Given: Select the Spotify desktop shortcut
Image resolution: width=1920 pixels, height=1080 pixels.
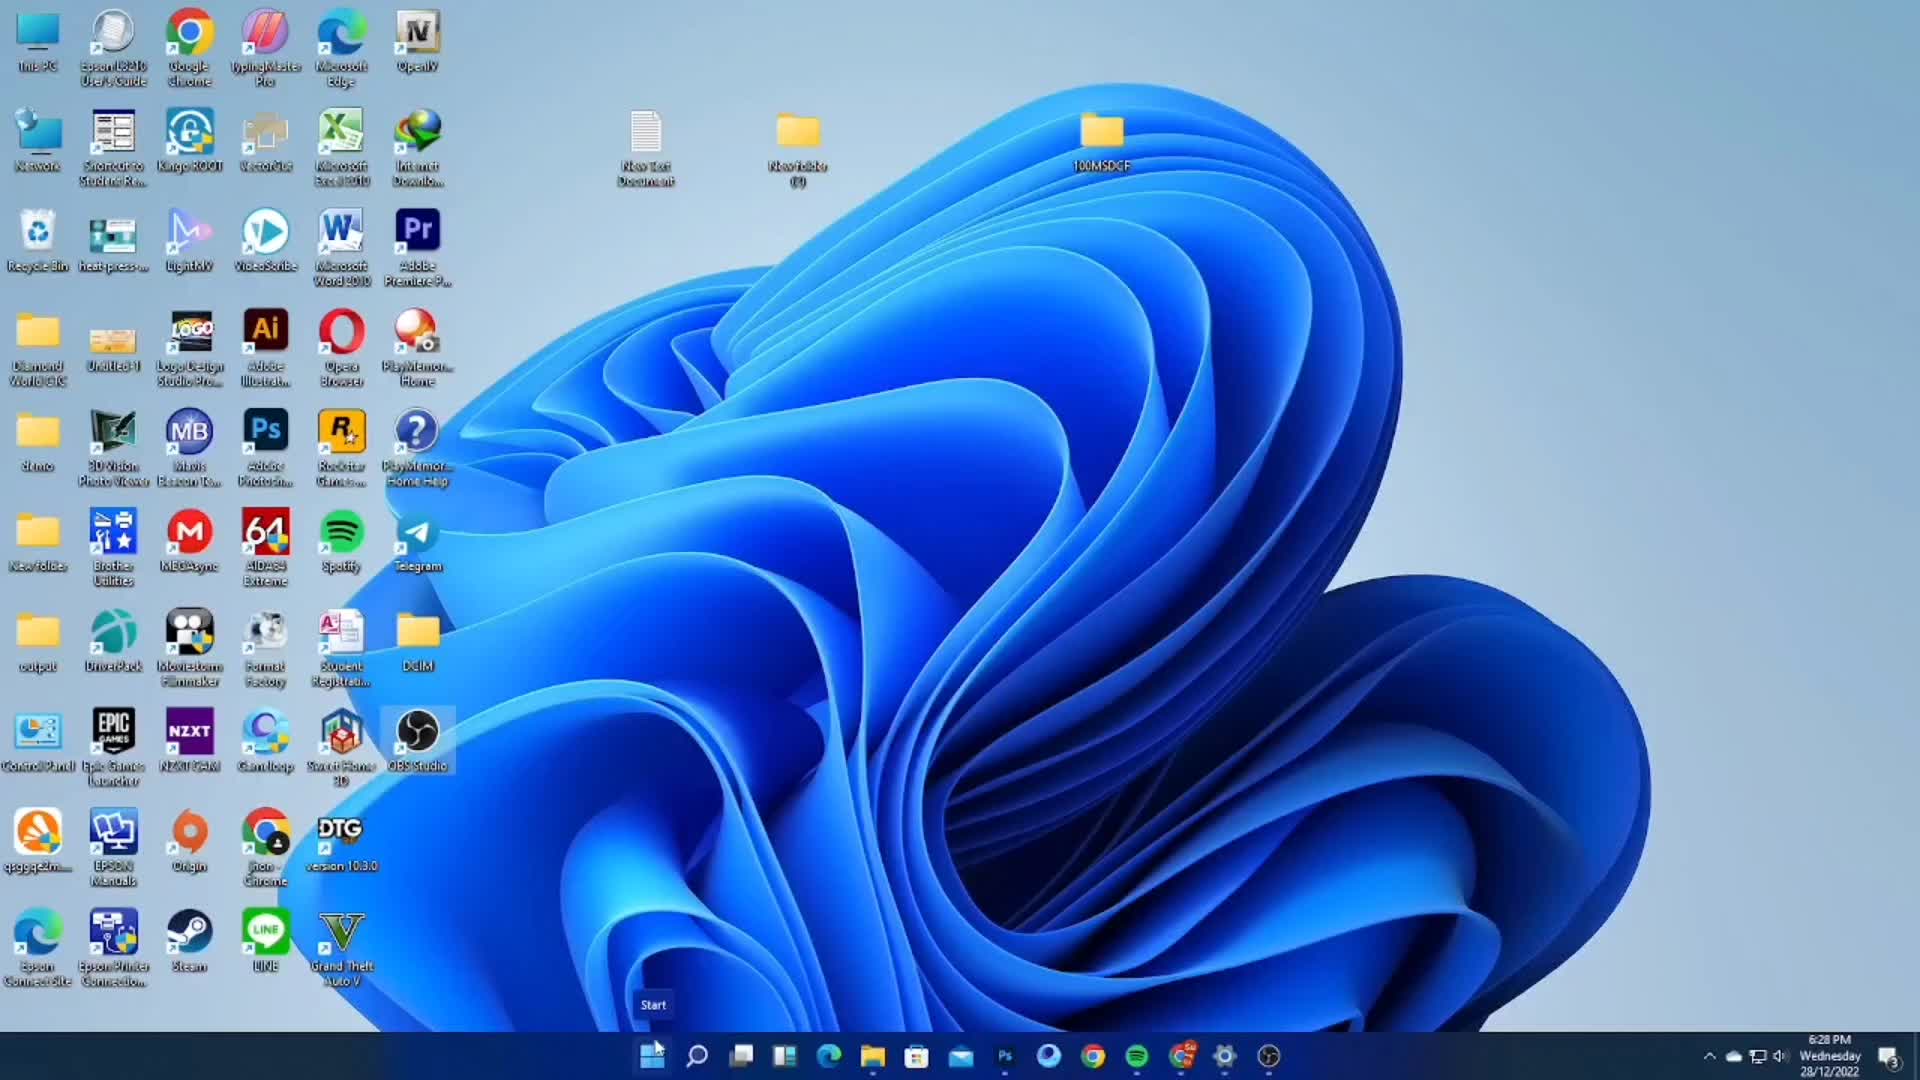Looking at the screenshot, I should click(341, 542).
